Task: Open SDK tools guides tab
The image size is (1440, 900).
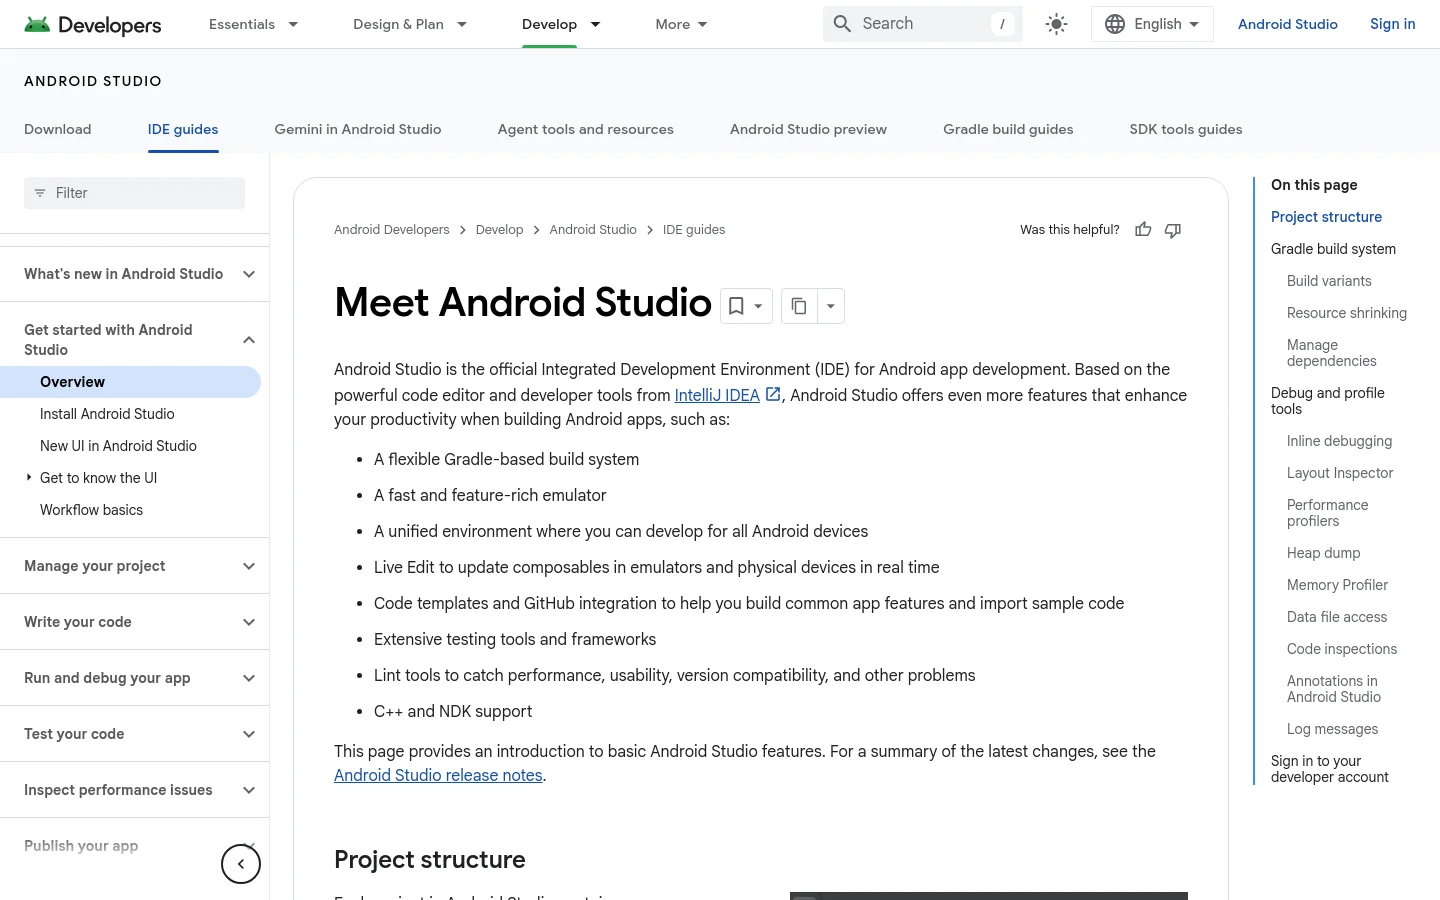Action: (1186, 129)
